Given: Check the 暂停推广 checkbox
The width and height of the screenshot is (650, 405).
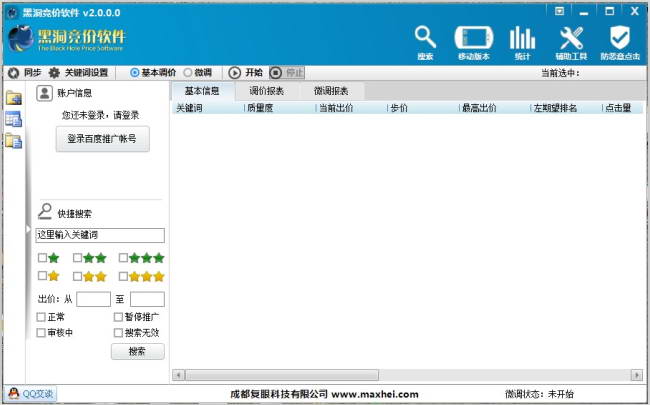Looking at the screenshot, I should [119, 317].
